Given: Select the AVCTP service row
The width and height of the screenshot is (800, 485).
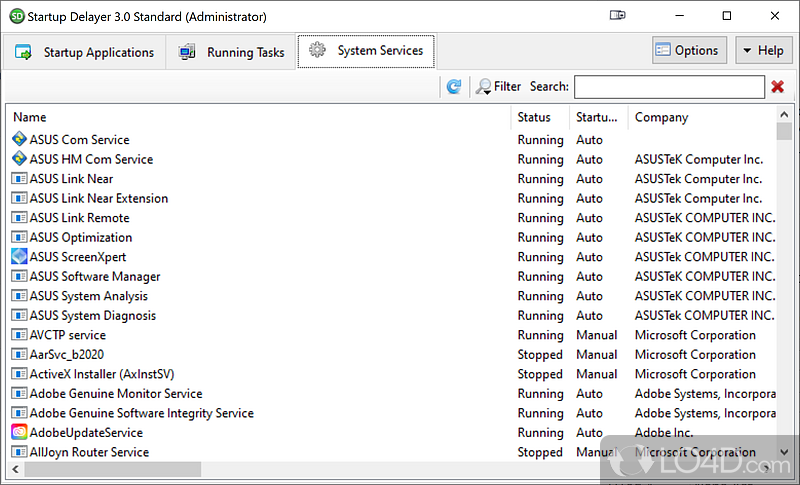Looking at the screenshot, I should pos(67,335).
